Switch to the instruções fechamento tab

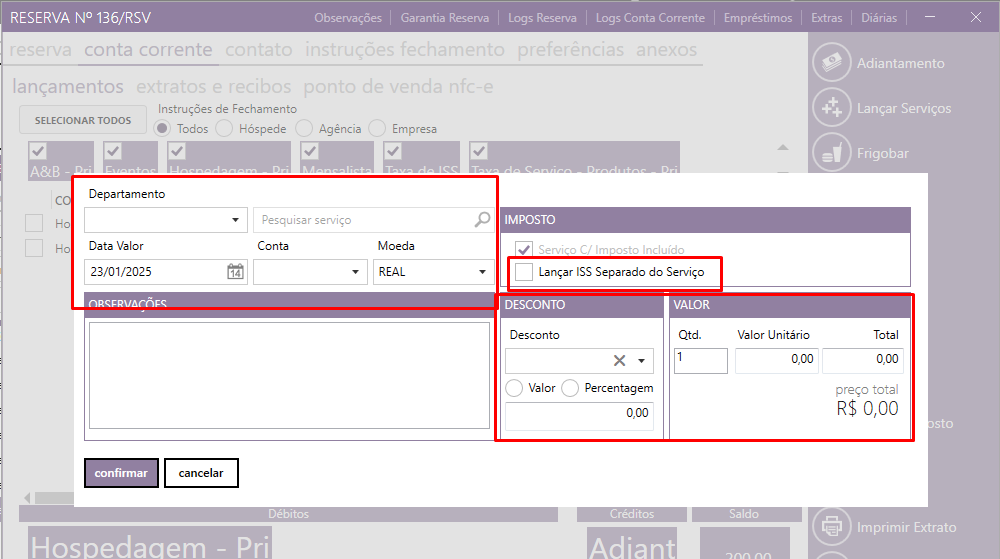[x=405, y=50]
